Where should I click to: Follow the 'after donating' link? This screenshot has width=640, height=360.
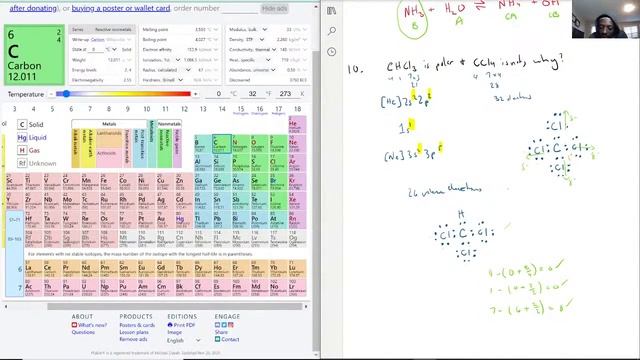pos(33,8)
